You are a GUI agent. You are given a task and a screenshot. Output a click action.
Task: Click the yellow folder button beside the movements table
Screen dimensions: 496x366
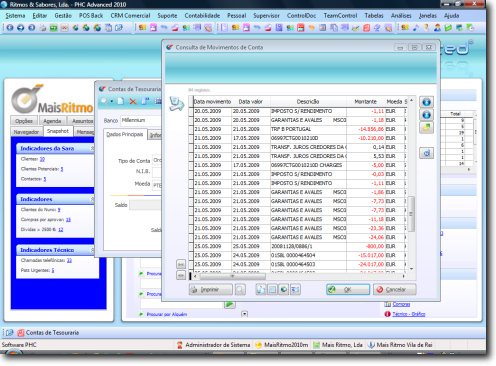[x=426, y=128]
